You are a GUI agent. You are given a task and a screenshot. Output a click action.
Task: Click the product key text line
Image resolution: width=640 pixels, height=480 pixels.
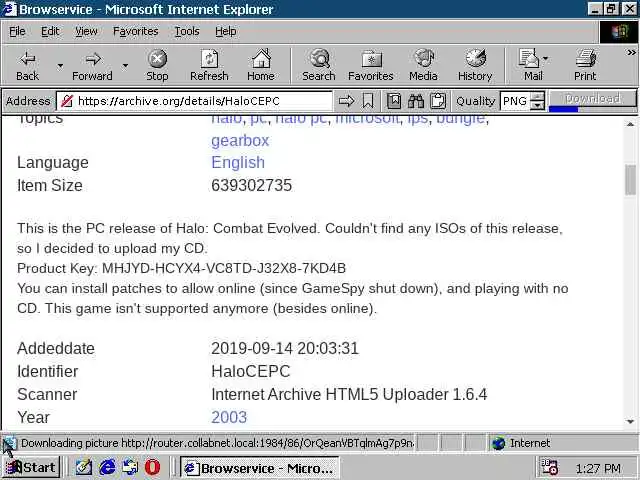coord(182,268)
